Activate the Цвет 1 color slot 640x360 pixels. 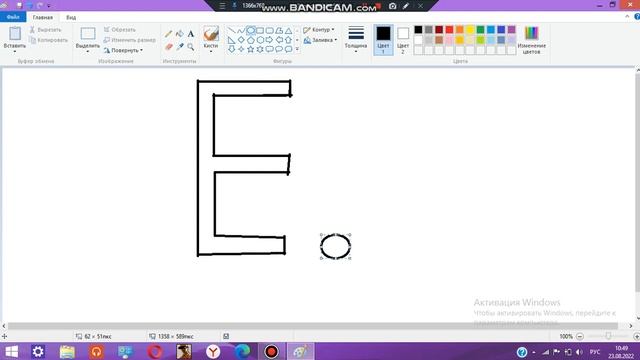point(383,40)
